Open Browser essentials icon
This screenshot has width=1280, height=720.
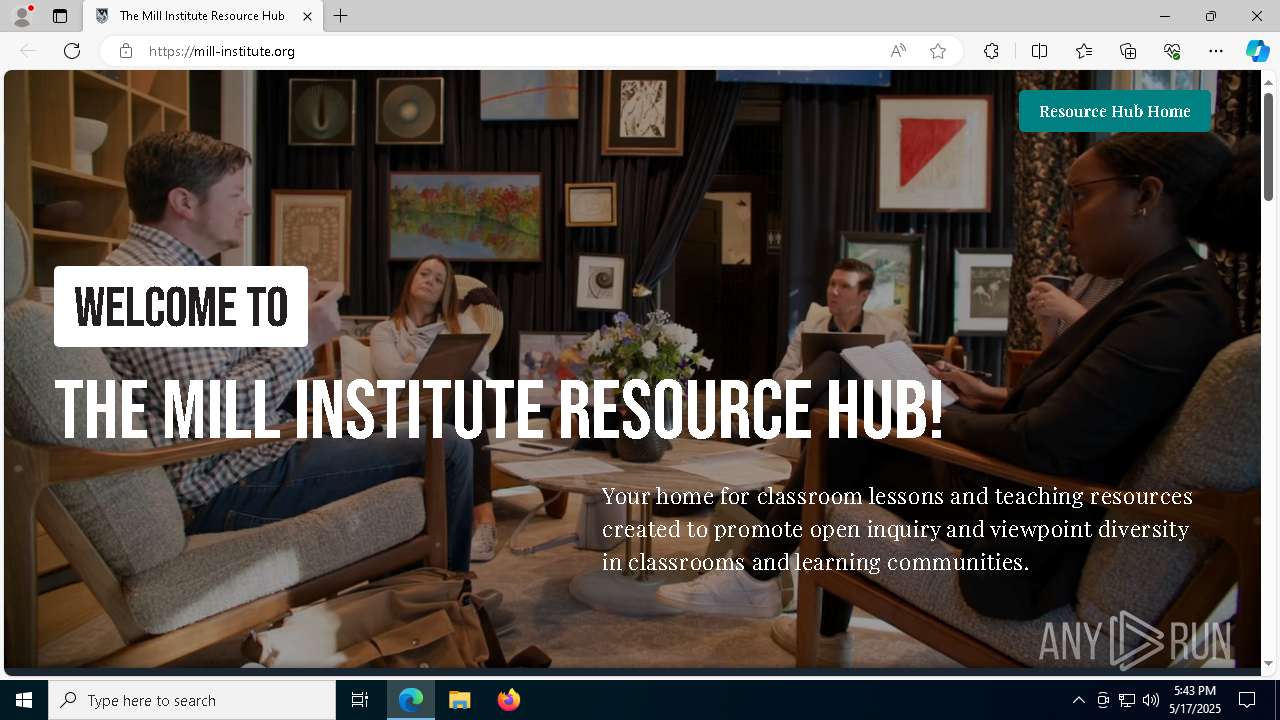click(x=1172, y=51)
